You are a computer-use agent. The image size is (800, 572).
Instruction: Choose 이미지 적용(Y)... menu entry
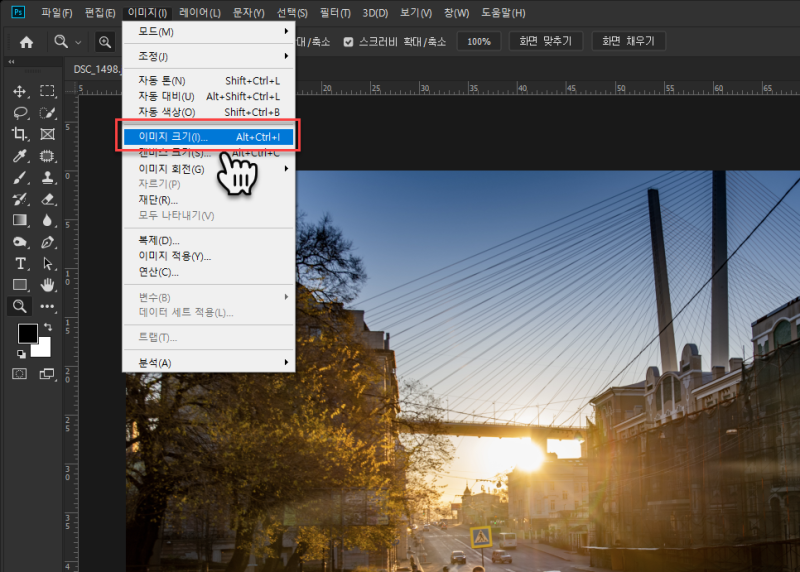click(x=209, y=256)
